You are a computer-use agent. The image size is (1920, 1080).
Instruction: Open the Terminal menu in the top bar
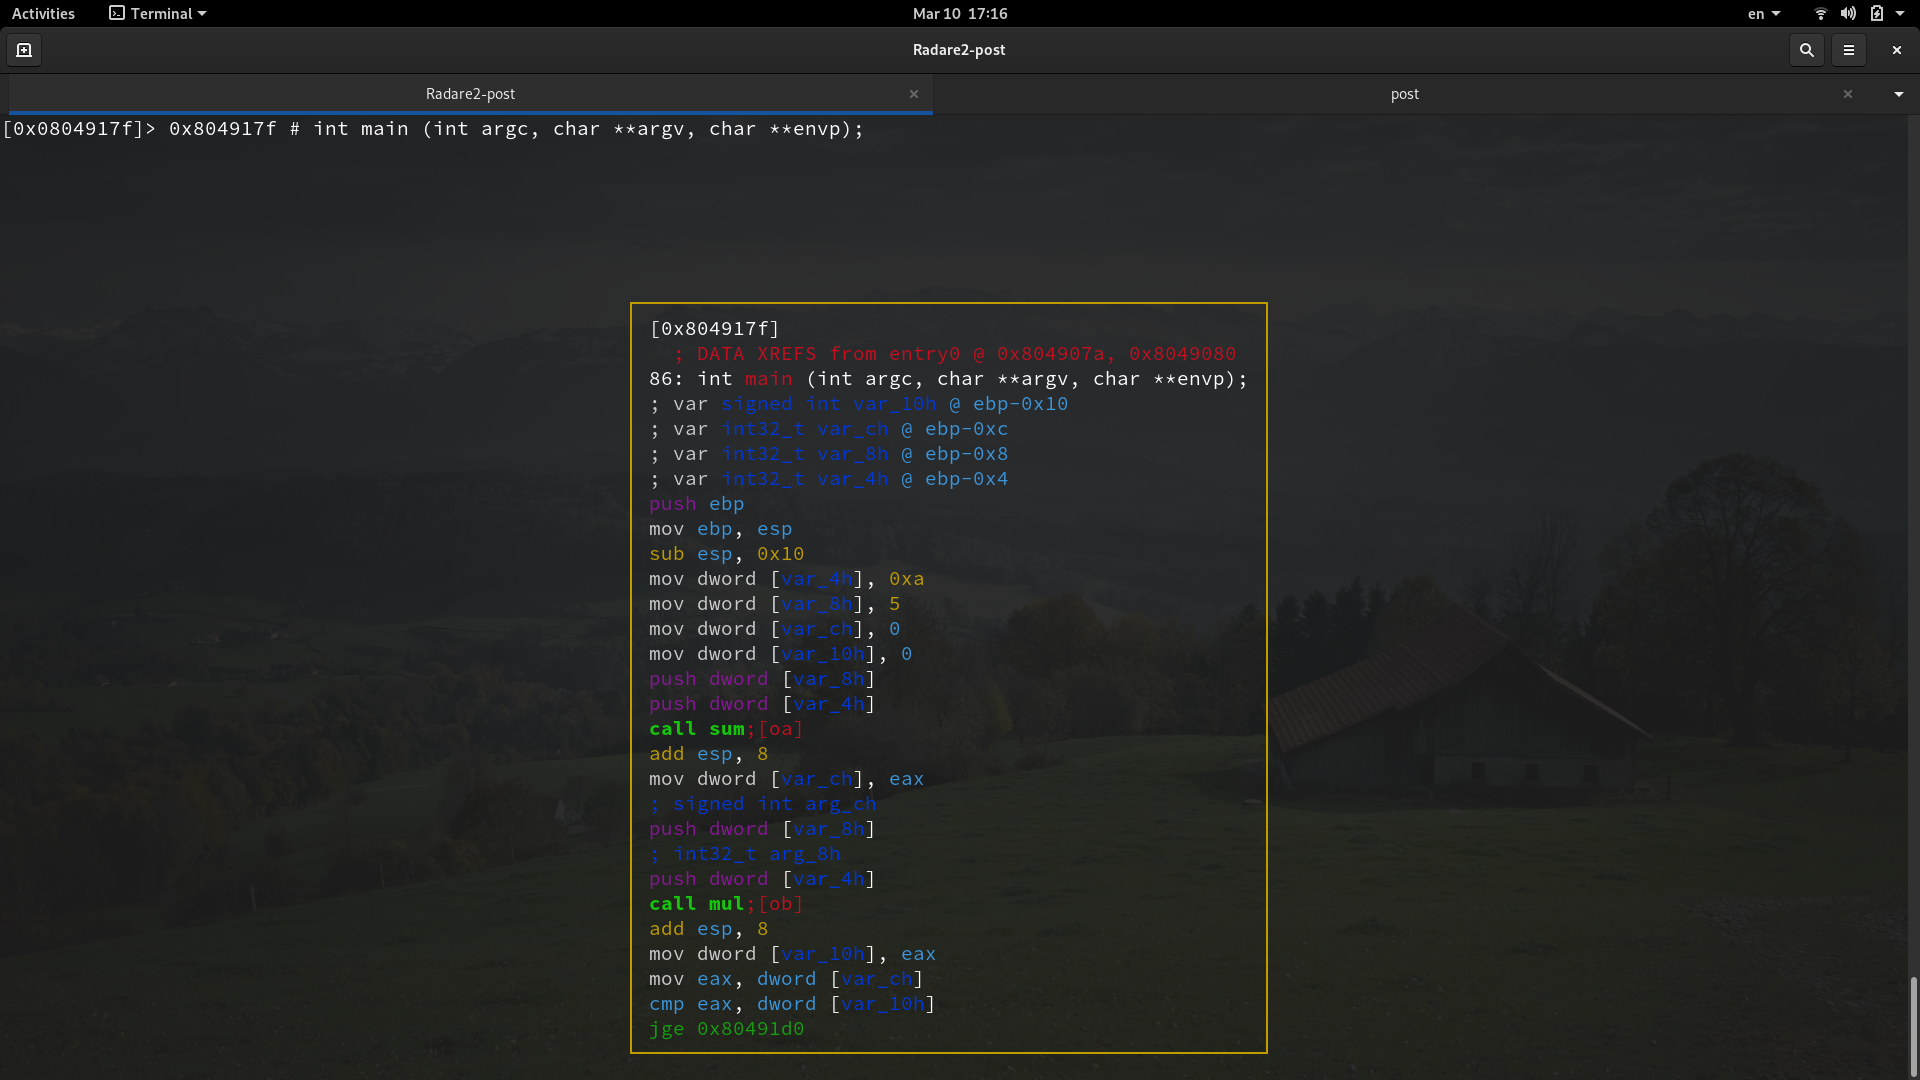tap(157, 13)
